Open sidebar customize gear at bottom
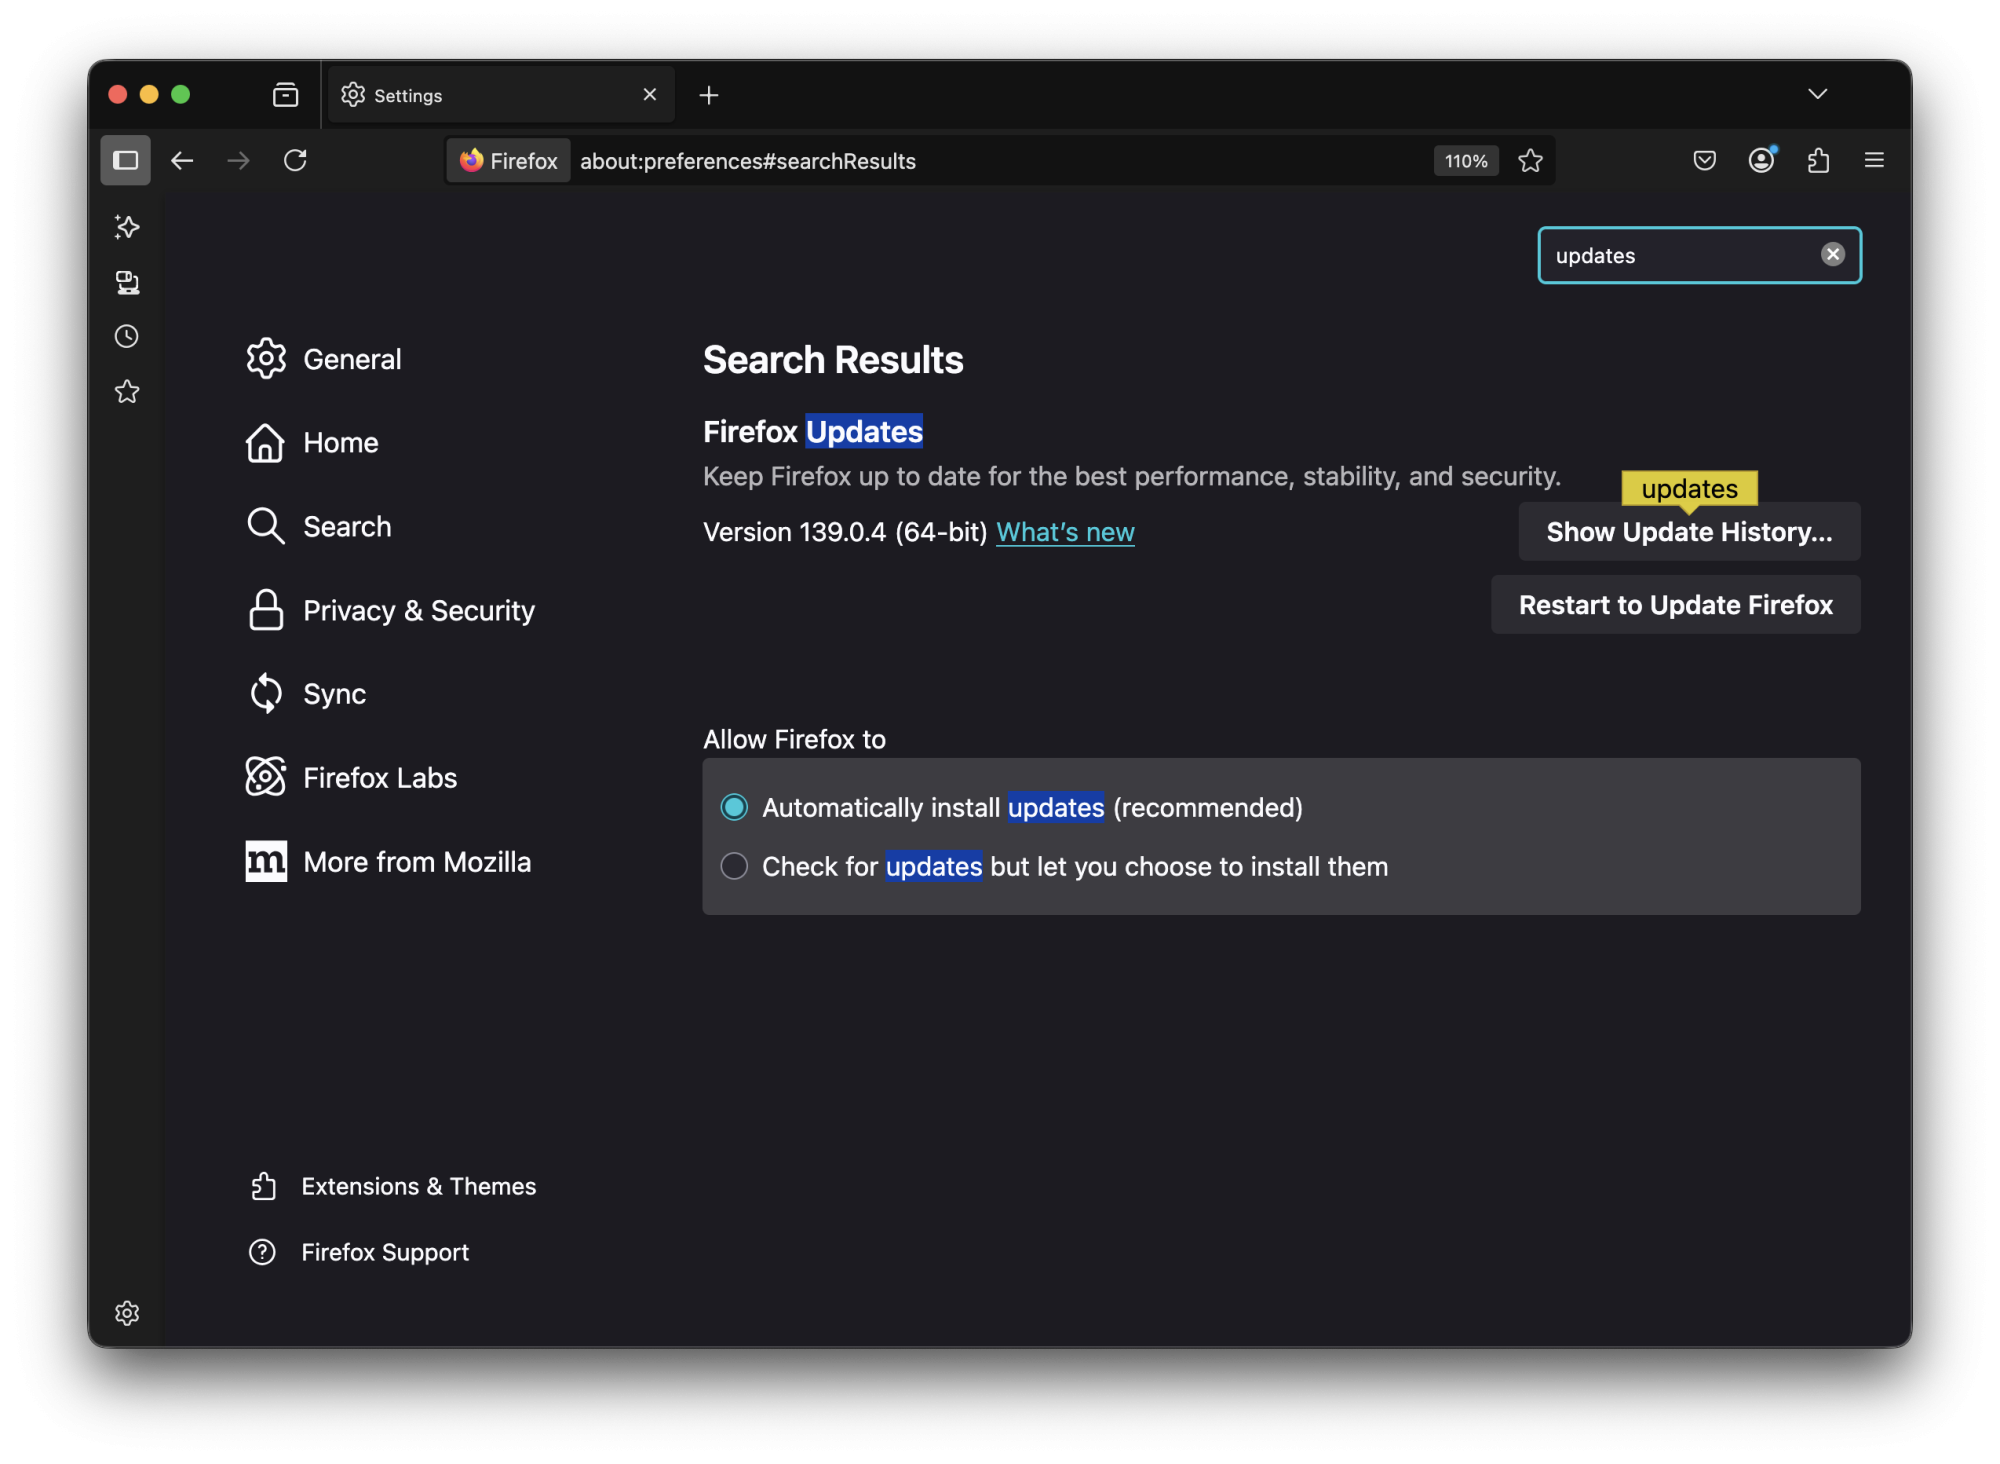Screen dimensions: 2000x1464 [127, 1313]
